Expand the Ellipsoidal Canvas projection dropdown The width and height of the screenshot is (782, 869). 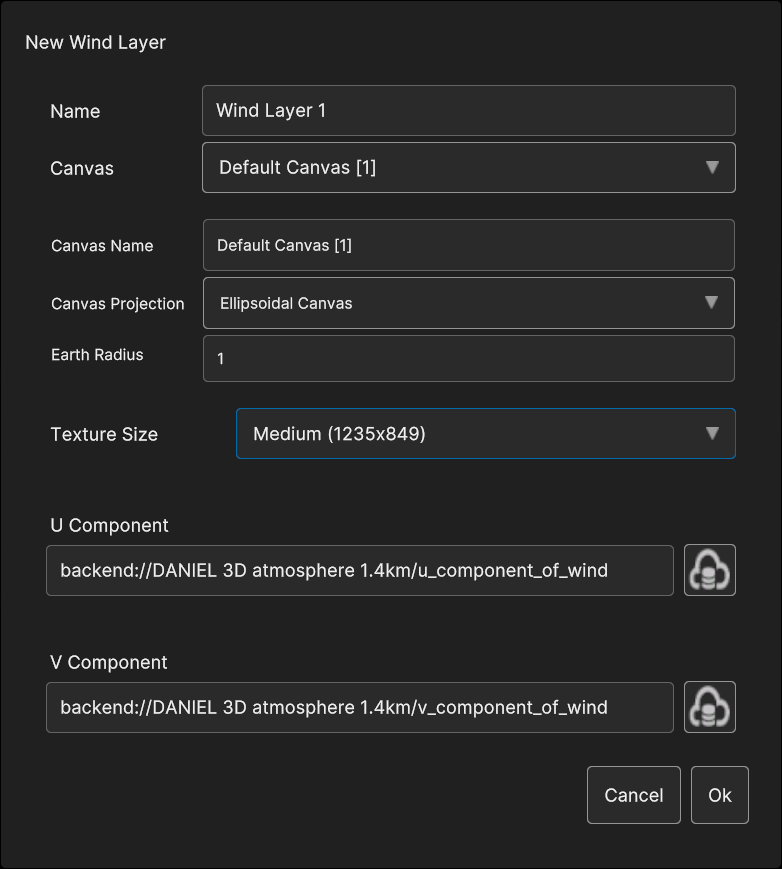469,303
